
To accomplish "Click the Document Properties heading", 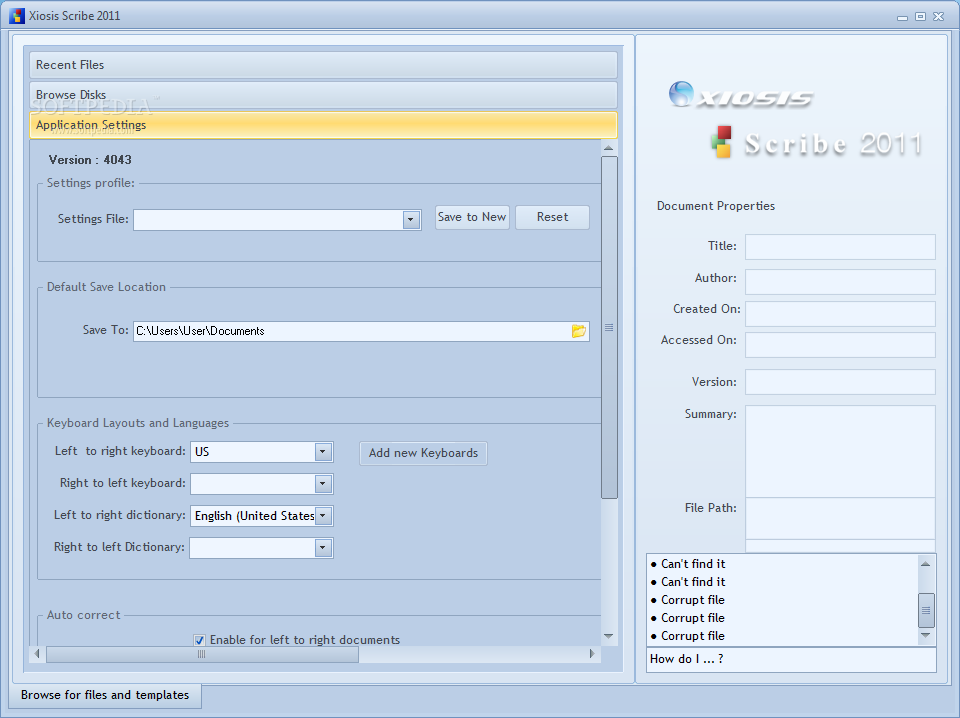I will (x=716, y=206).
